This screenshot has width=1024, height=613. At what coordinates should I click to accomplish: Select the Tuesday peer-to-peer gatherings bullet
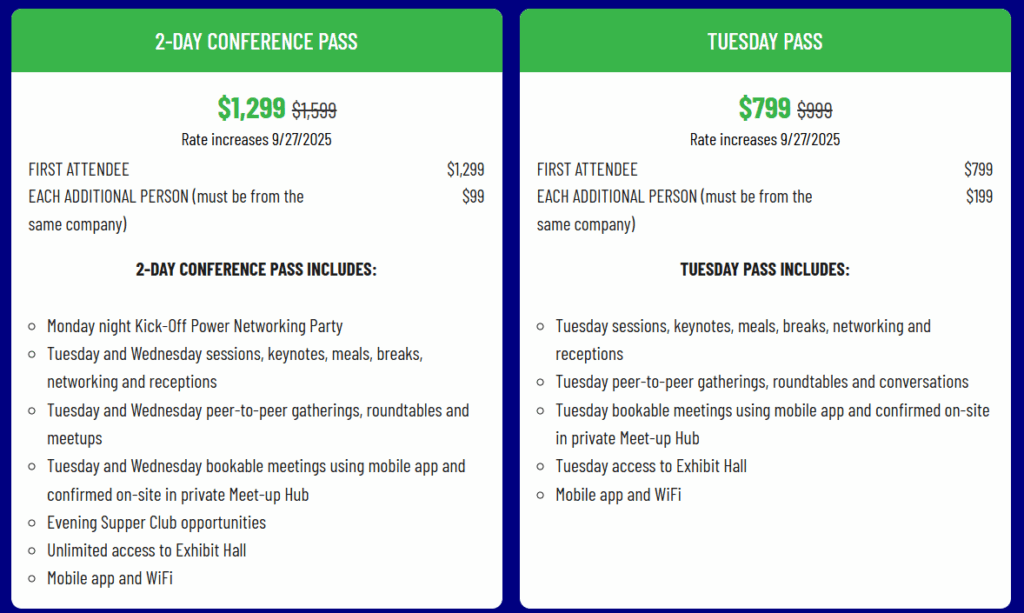pos(762,382)
